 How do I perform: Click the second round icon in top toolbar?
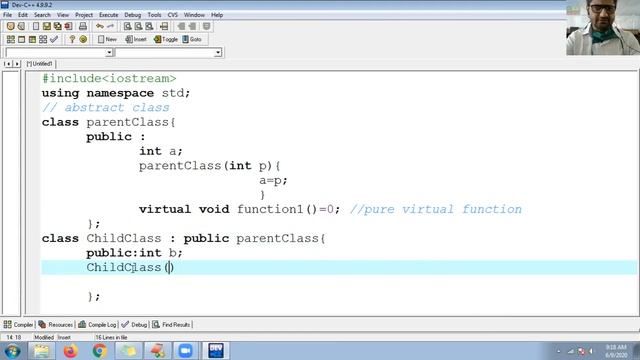click(x=21, y=27)
